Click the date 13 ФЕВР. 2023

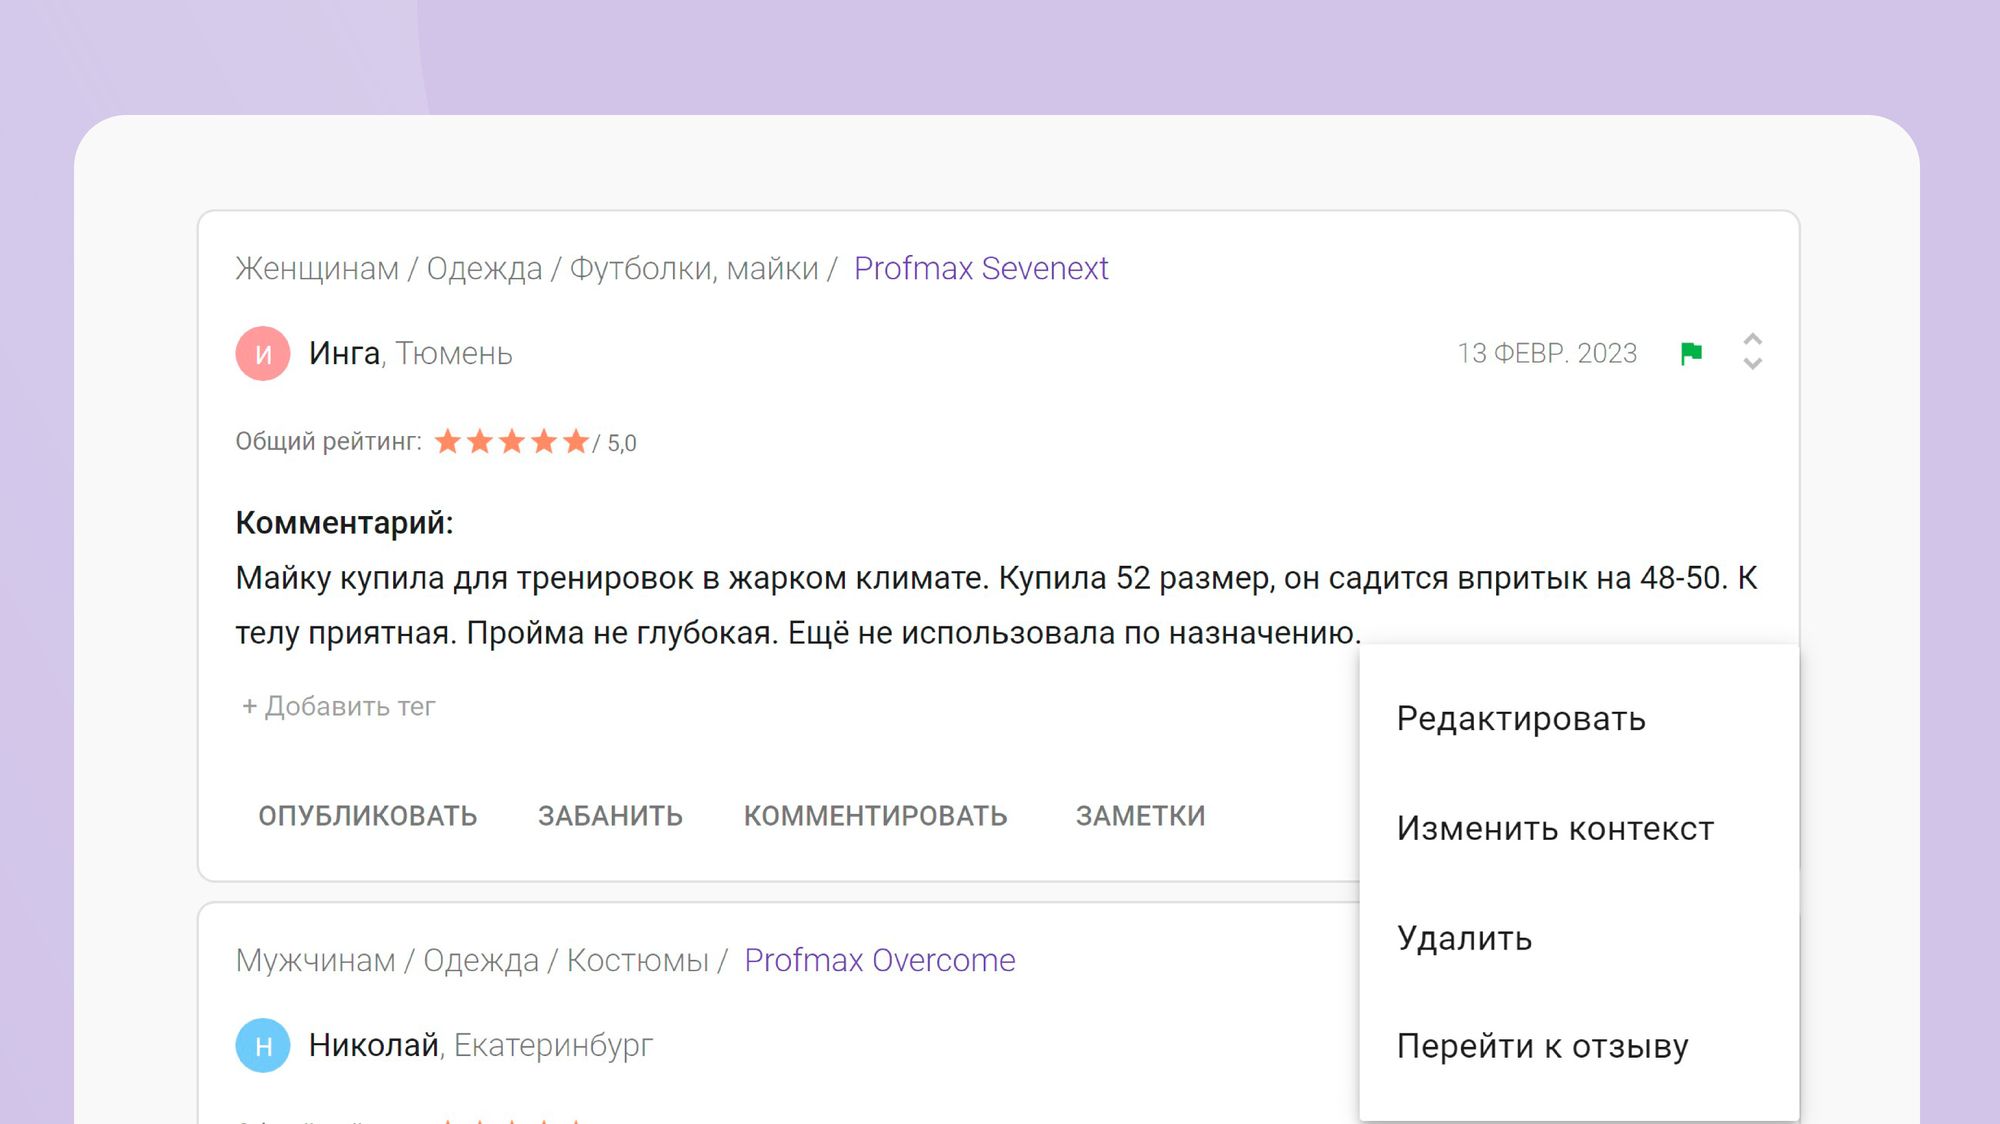pyautogui.click(x=1546, y=353)
